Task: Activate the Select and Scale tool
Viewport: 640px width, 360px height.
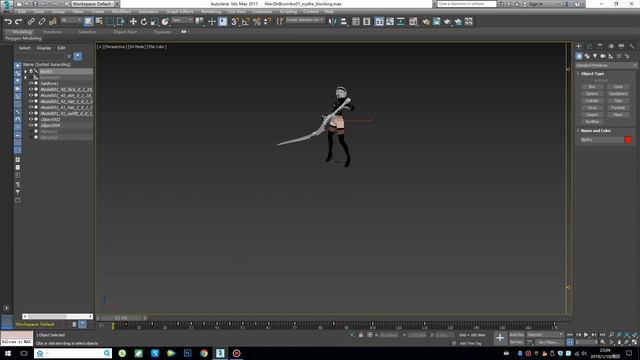Action: click(154, 22)
